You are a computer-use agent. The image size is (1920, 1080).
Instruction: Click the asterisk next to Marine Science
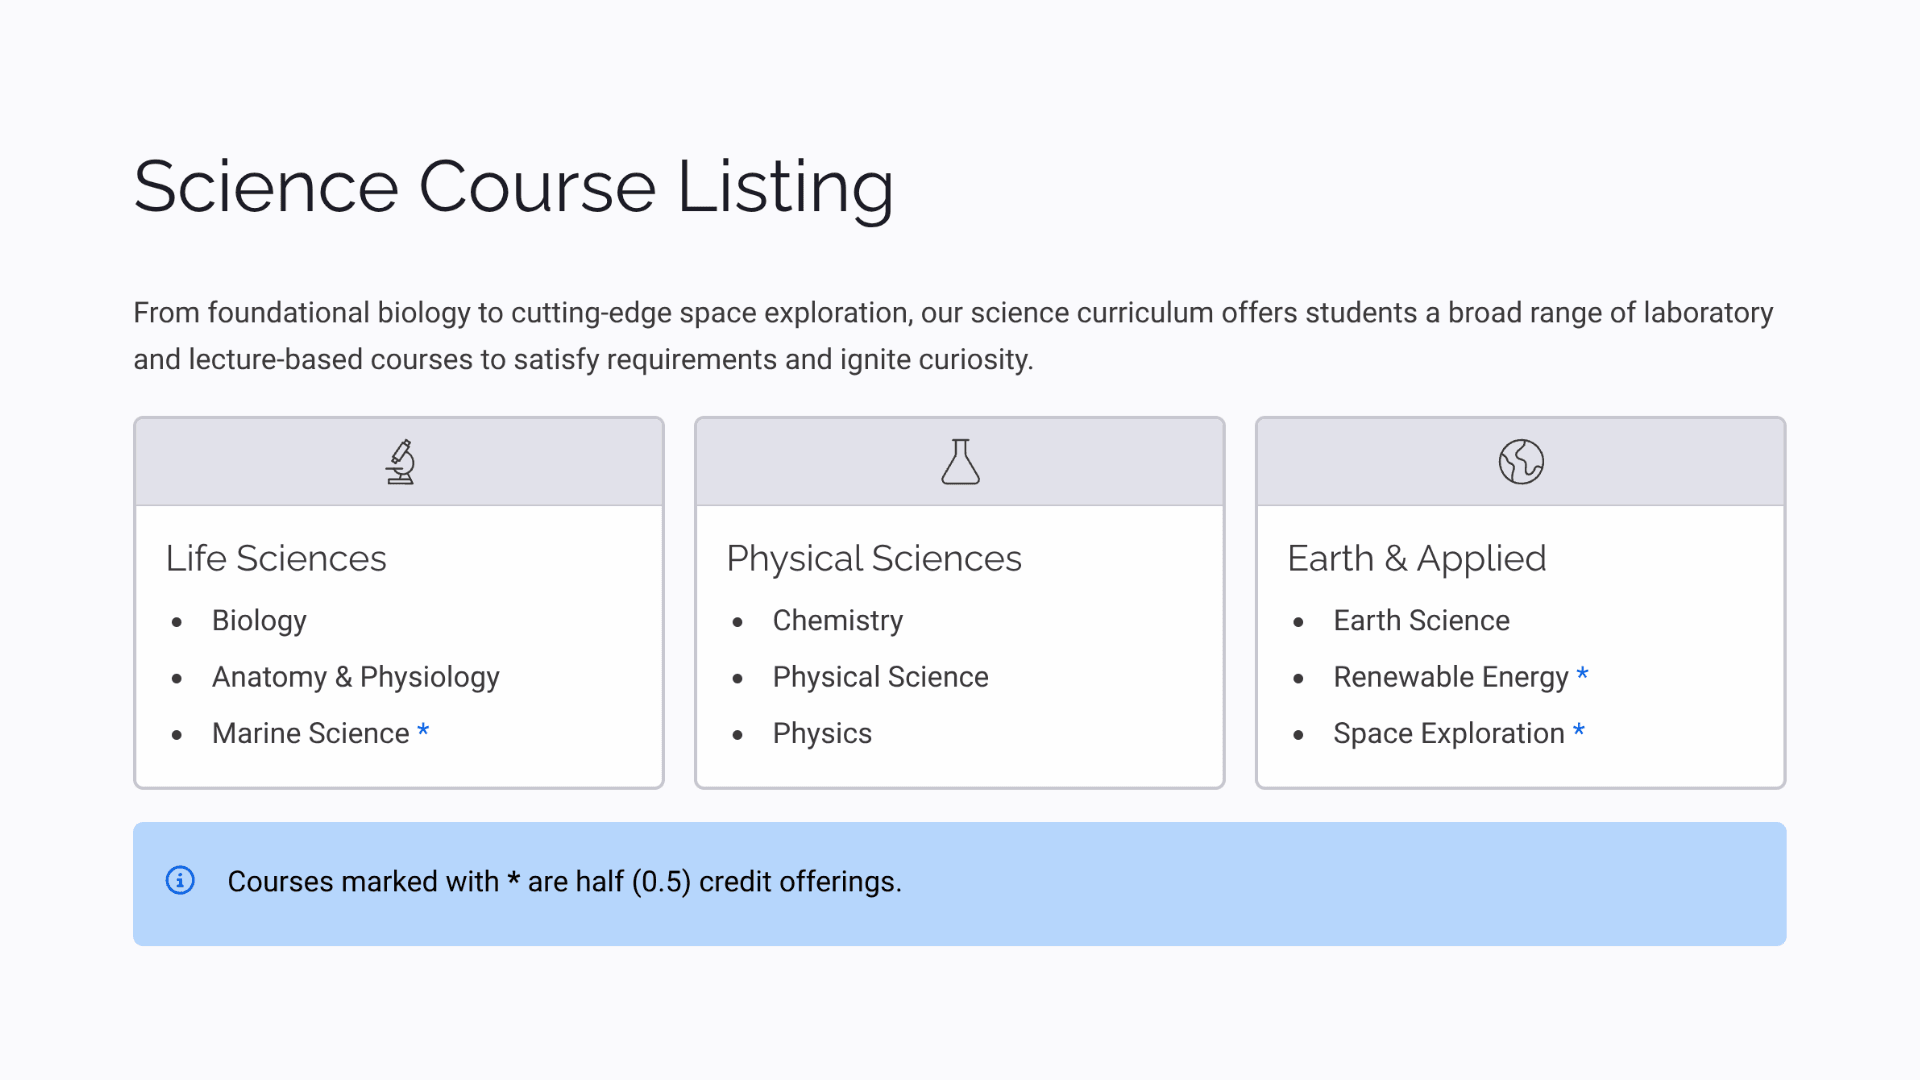(x=423, y=730)
